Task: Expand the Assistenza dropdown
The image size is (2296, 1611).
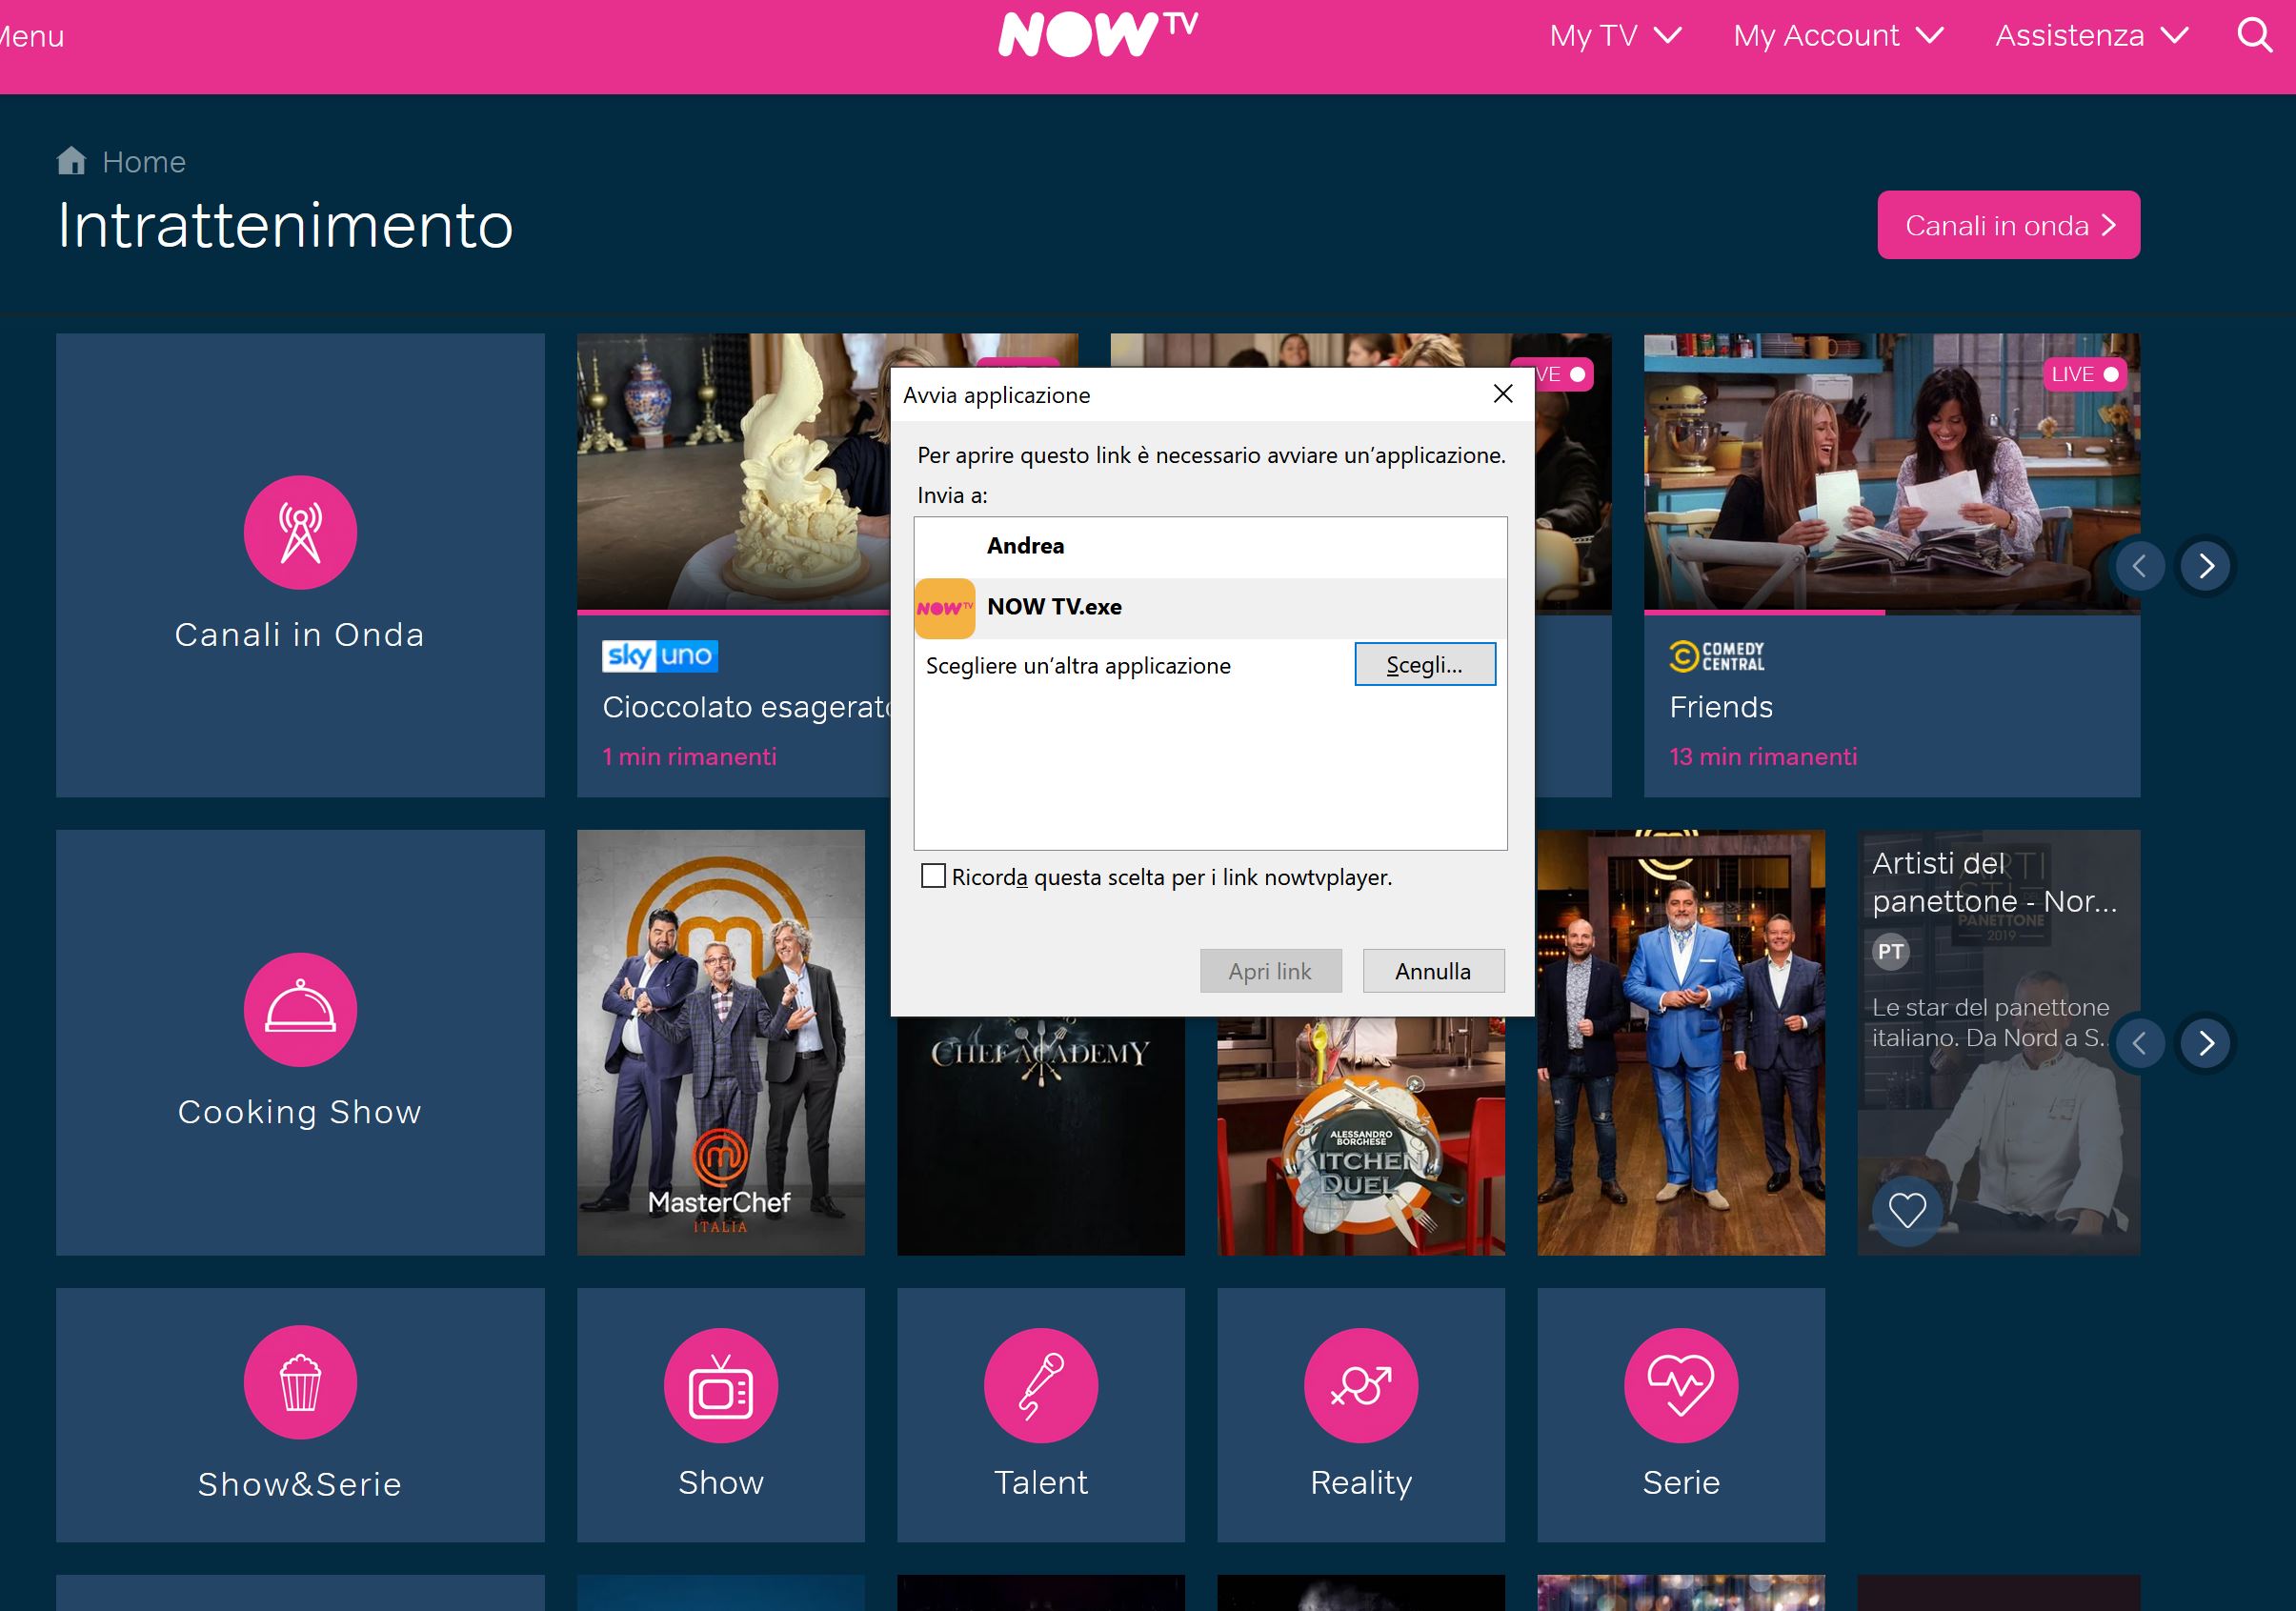Action: 2092,36
